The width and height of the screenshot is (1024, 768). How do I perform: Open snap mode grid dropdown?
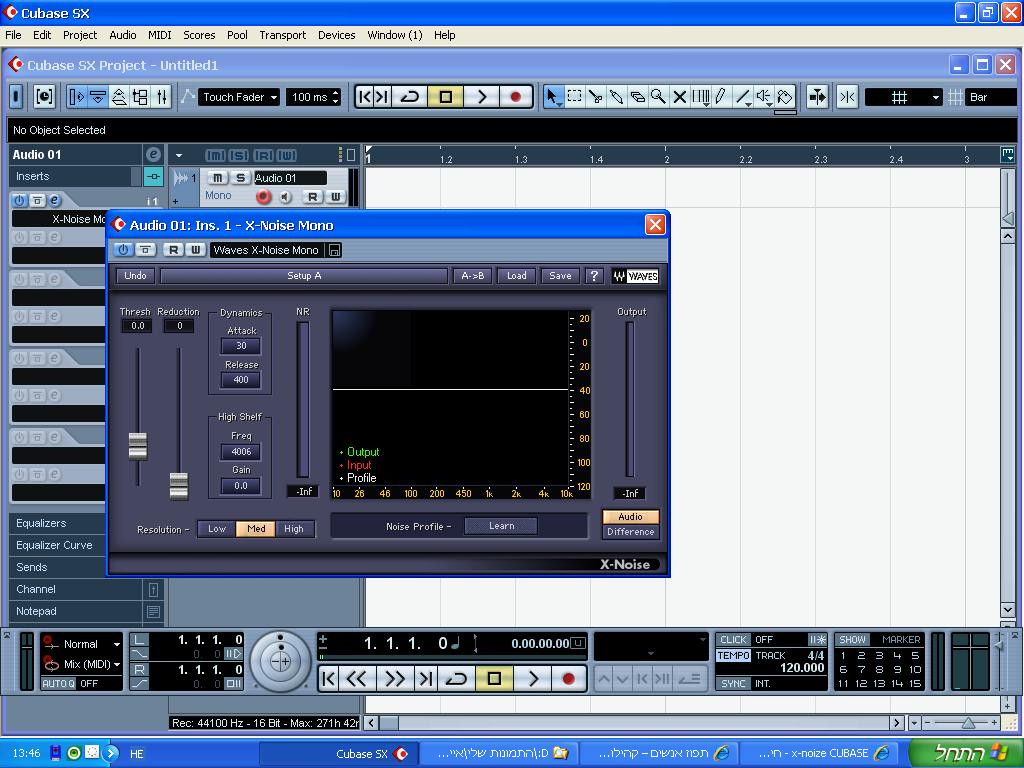point(904,97)
